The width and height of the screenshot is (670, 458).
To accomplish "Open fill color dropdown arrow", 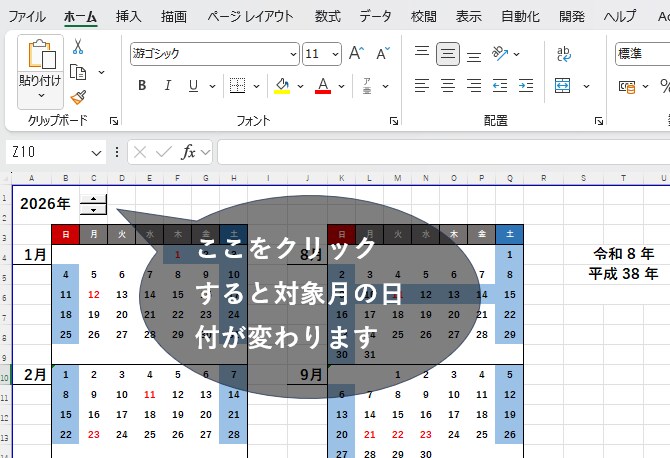I will (x=300, y=86).
